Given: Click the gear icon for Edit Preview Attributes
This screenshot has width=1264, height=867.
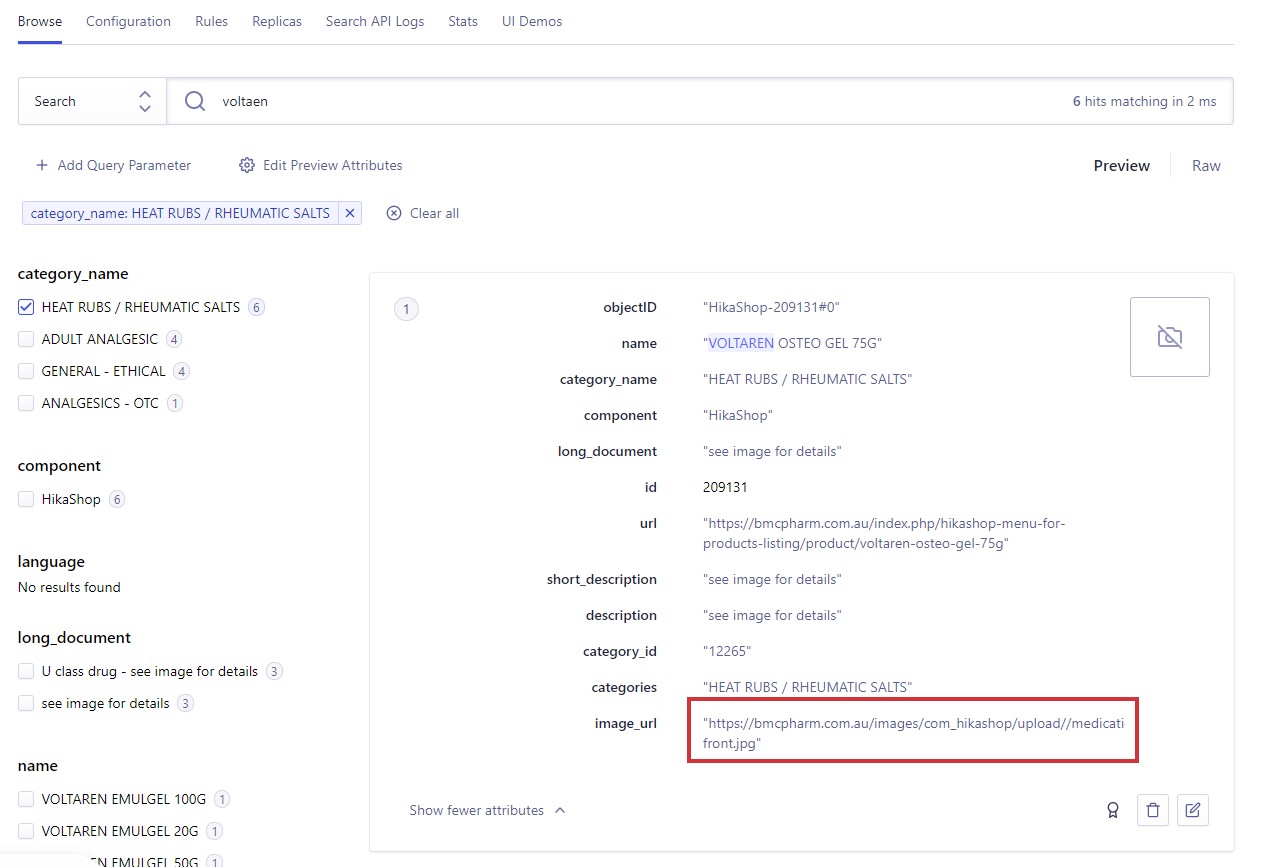Looking at the screenshot, I should (x=247, y=165).
